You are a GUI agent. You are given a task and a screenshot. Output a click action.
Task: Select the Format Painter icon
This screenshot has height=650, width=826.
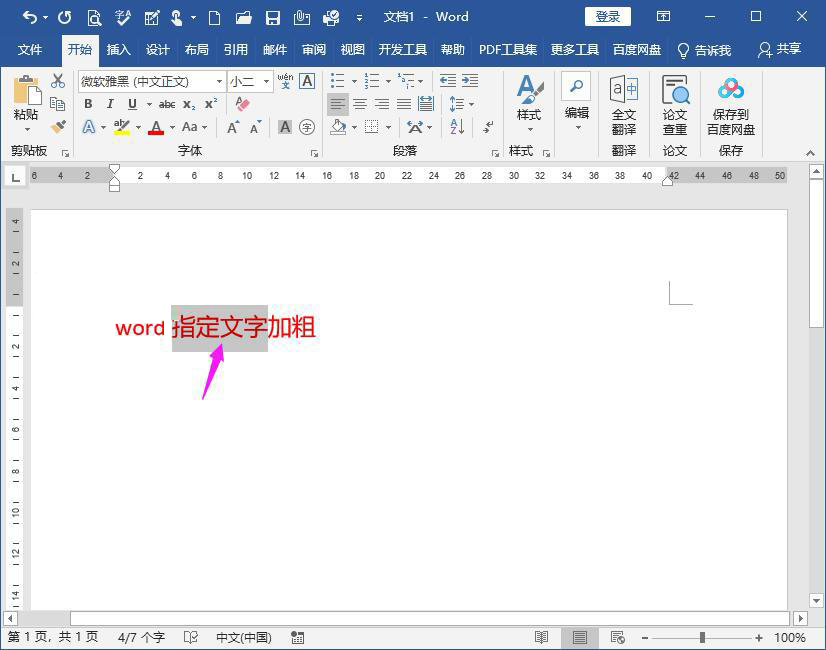point(57,127)
